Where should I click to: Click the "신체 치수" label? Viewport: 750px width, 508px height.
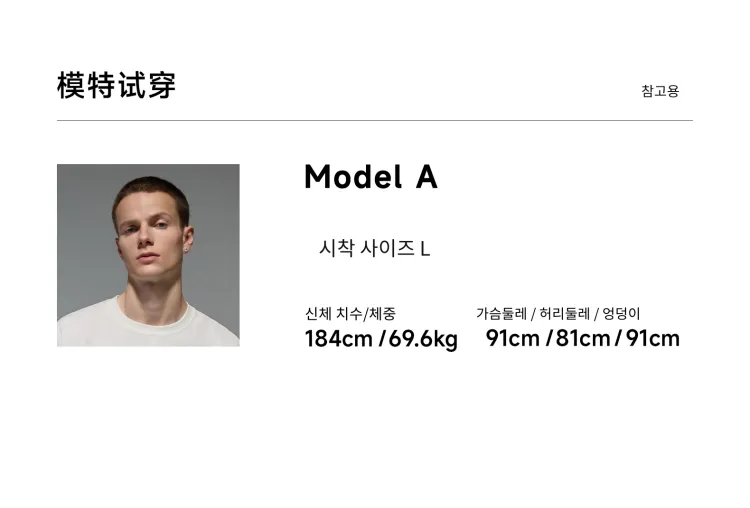click(333, 314)
